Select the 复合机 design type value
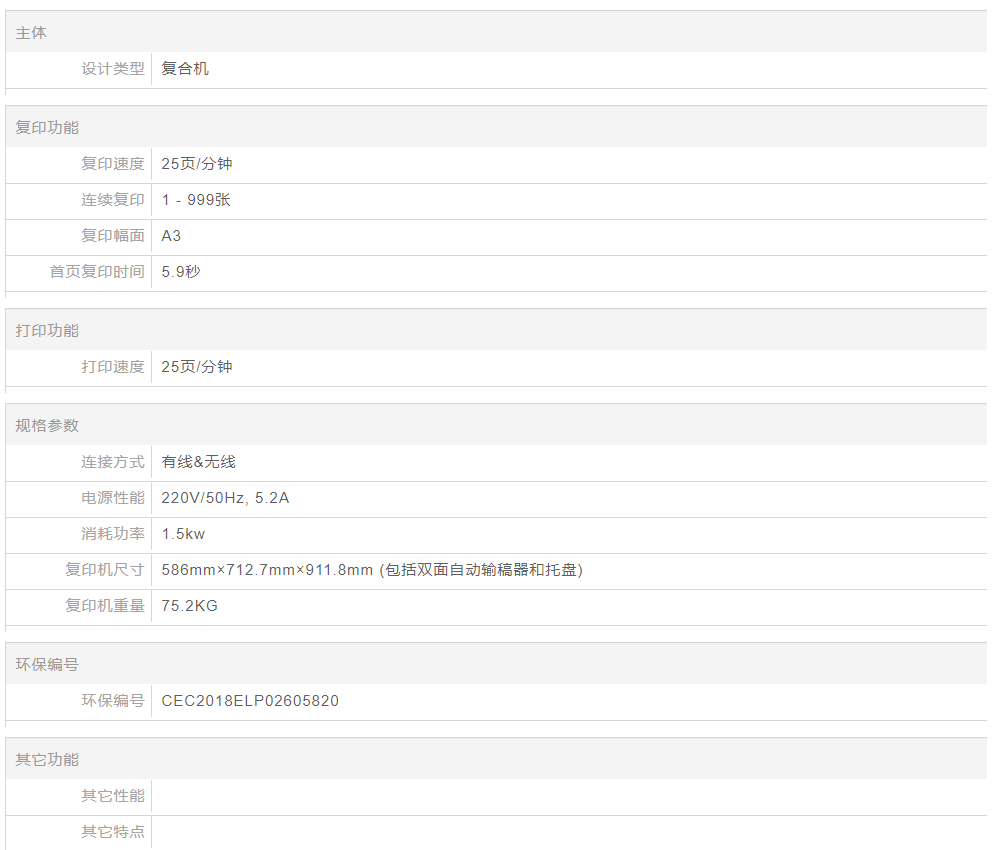Image resolution: width=1004 pixels, height=850 pixels. [185, 69]
